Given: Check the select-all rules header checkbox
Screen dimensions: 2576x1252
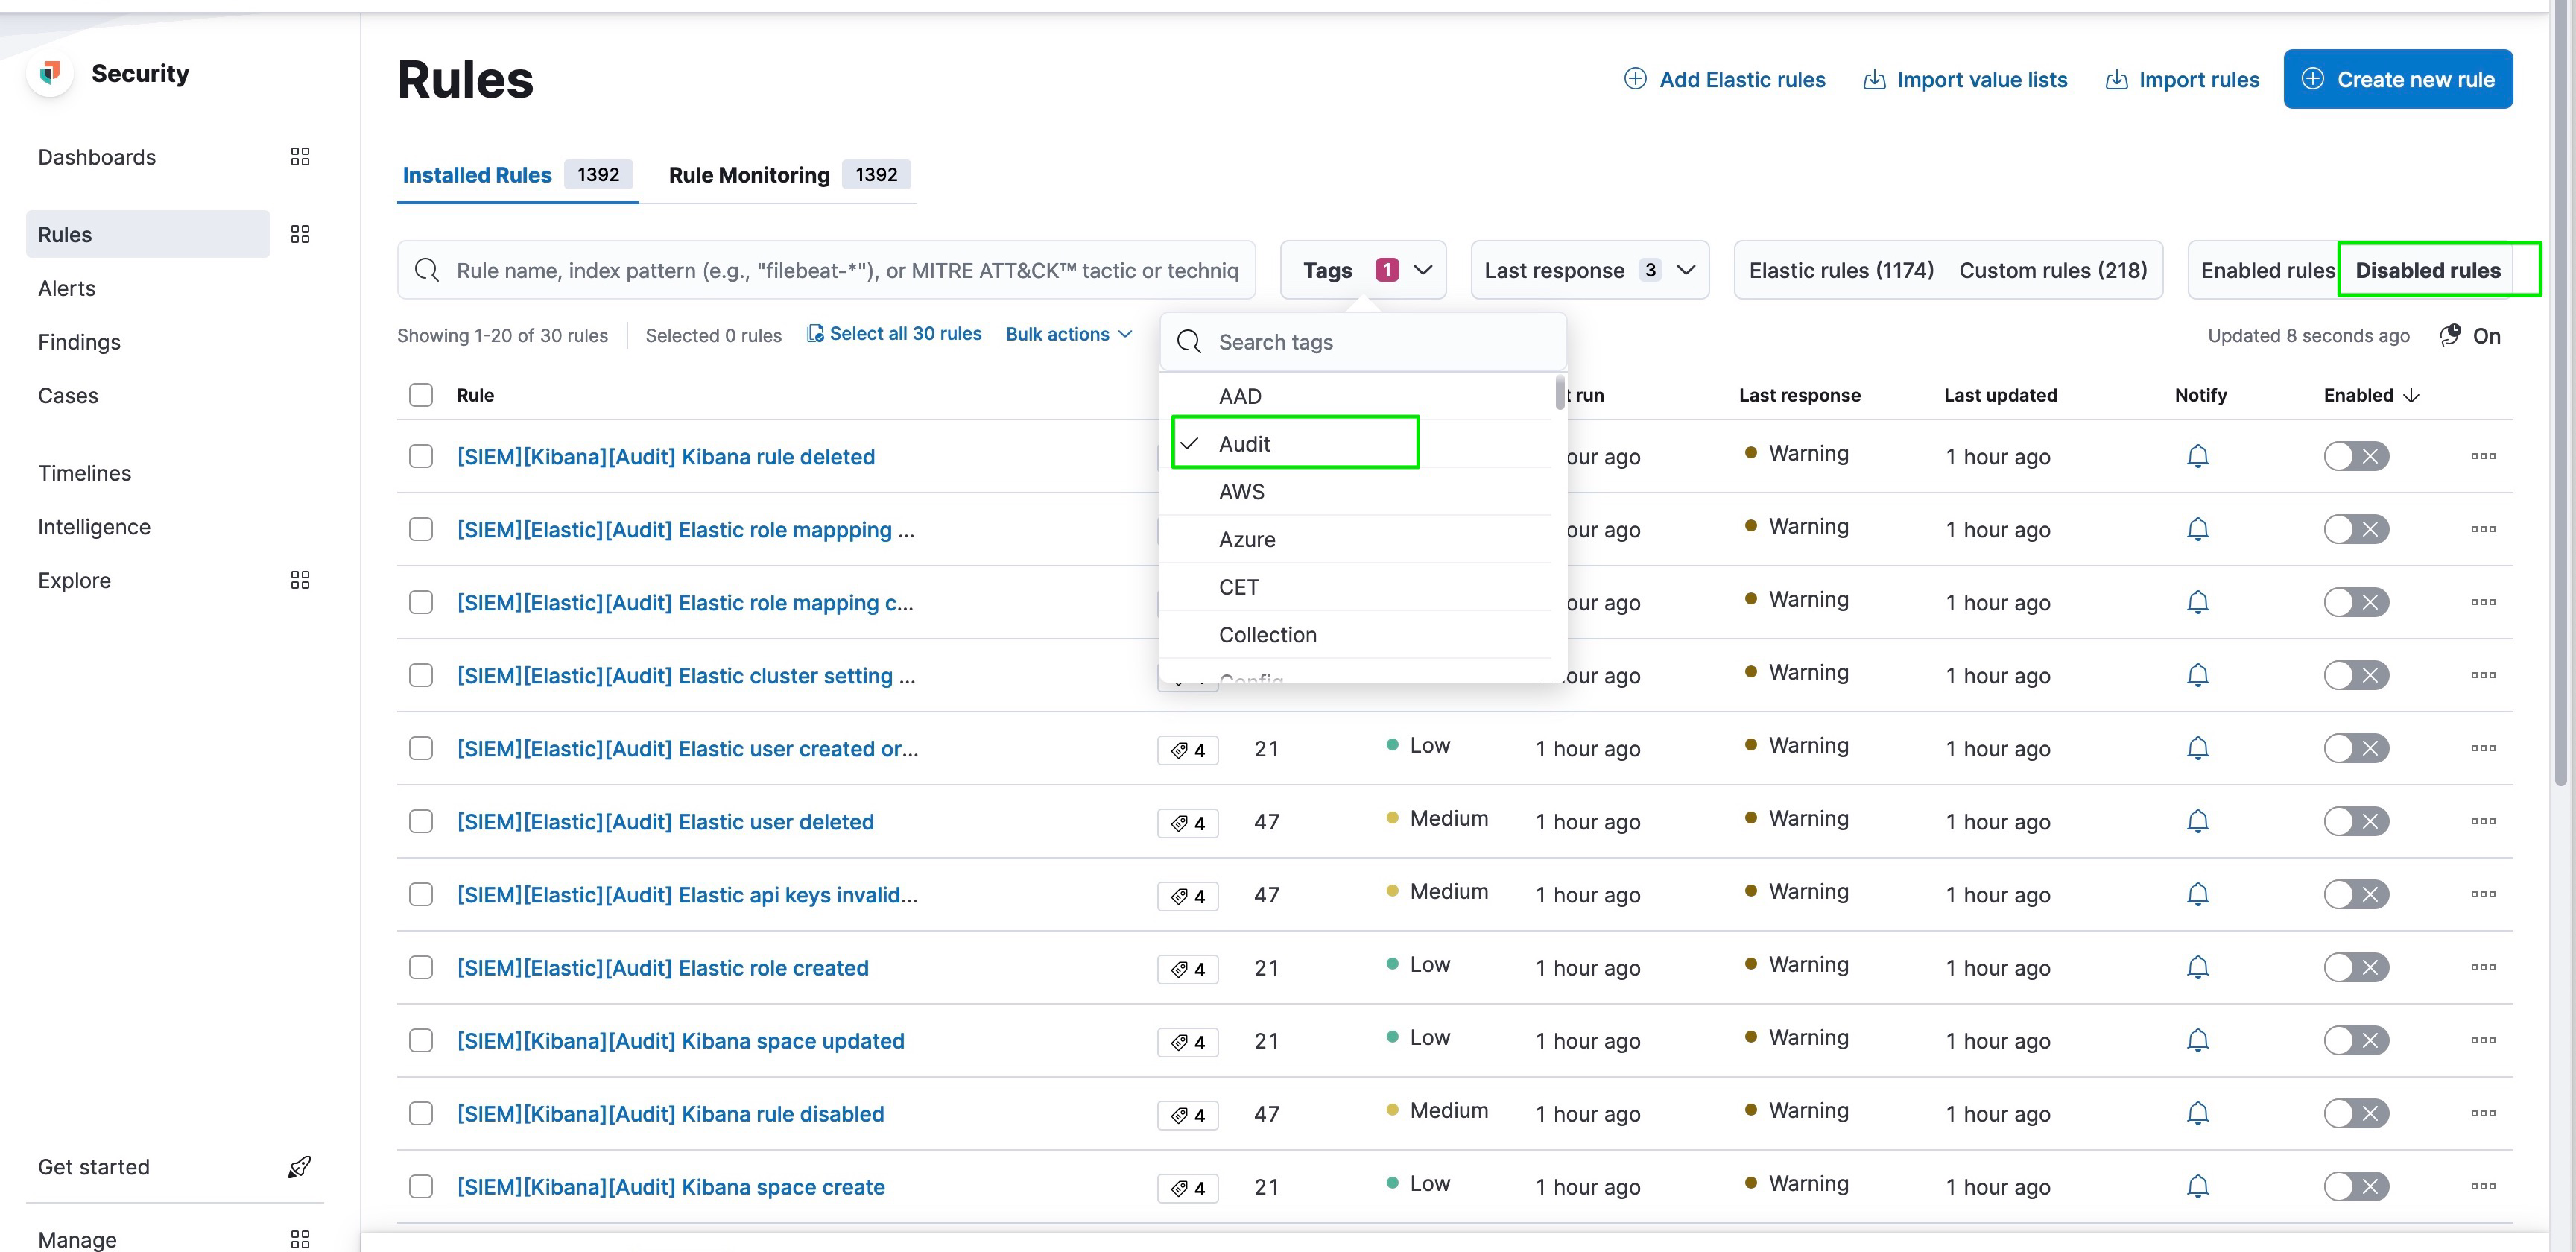Looking at the screenshot, I should (x=420, y=395).
